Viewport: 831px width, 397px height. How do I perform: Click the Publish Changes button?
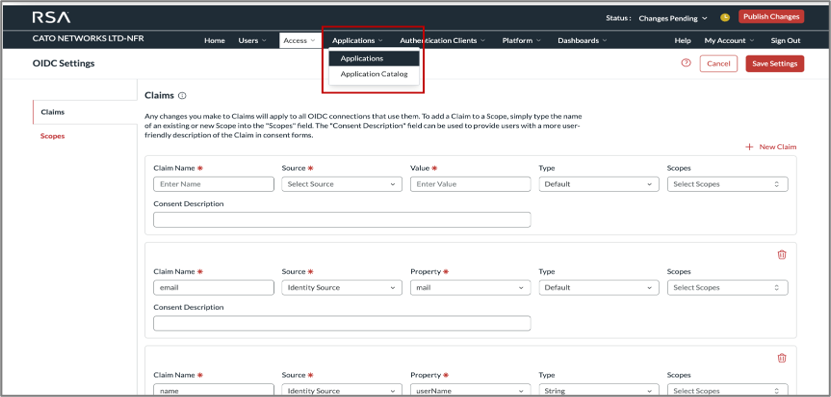771,17
